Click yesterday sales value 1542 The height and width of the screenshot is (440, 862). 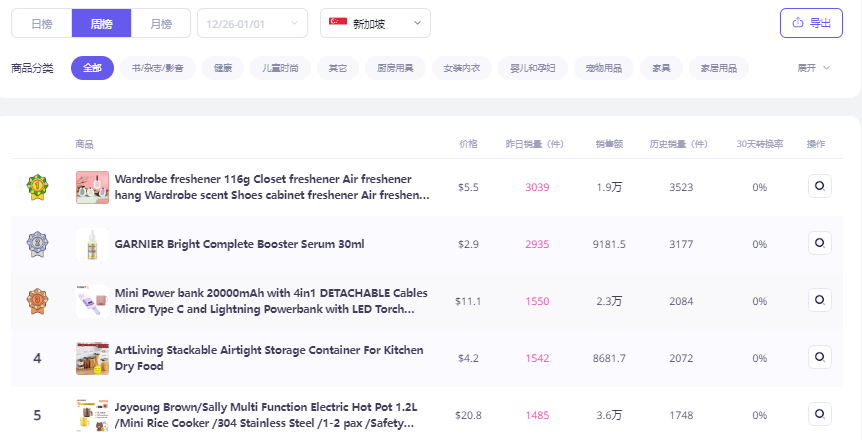tap(537, 358)
